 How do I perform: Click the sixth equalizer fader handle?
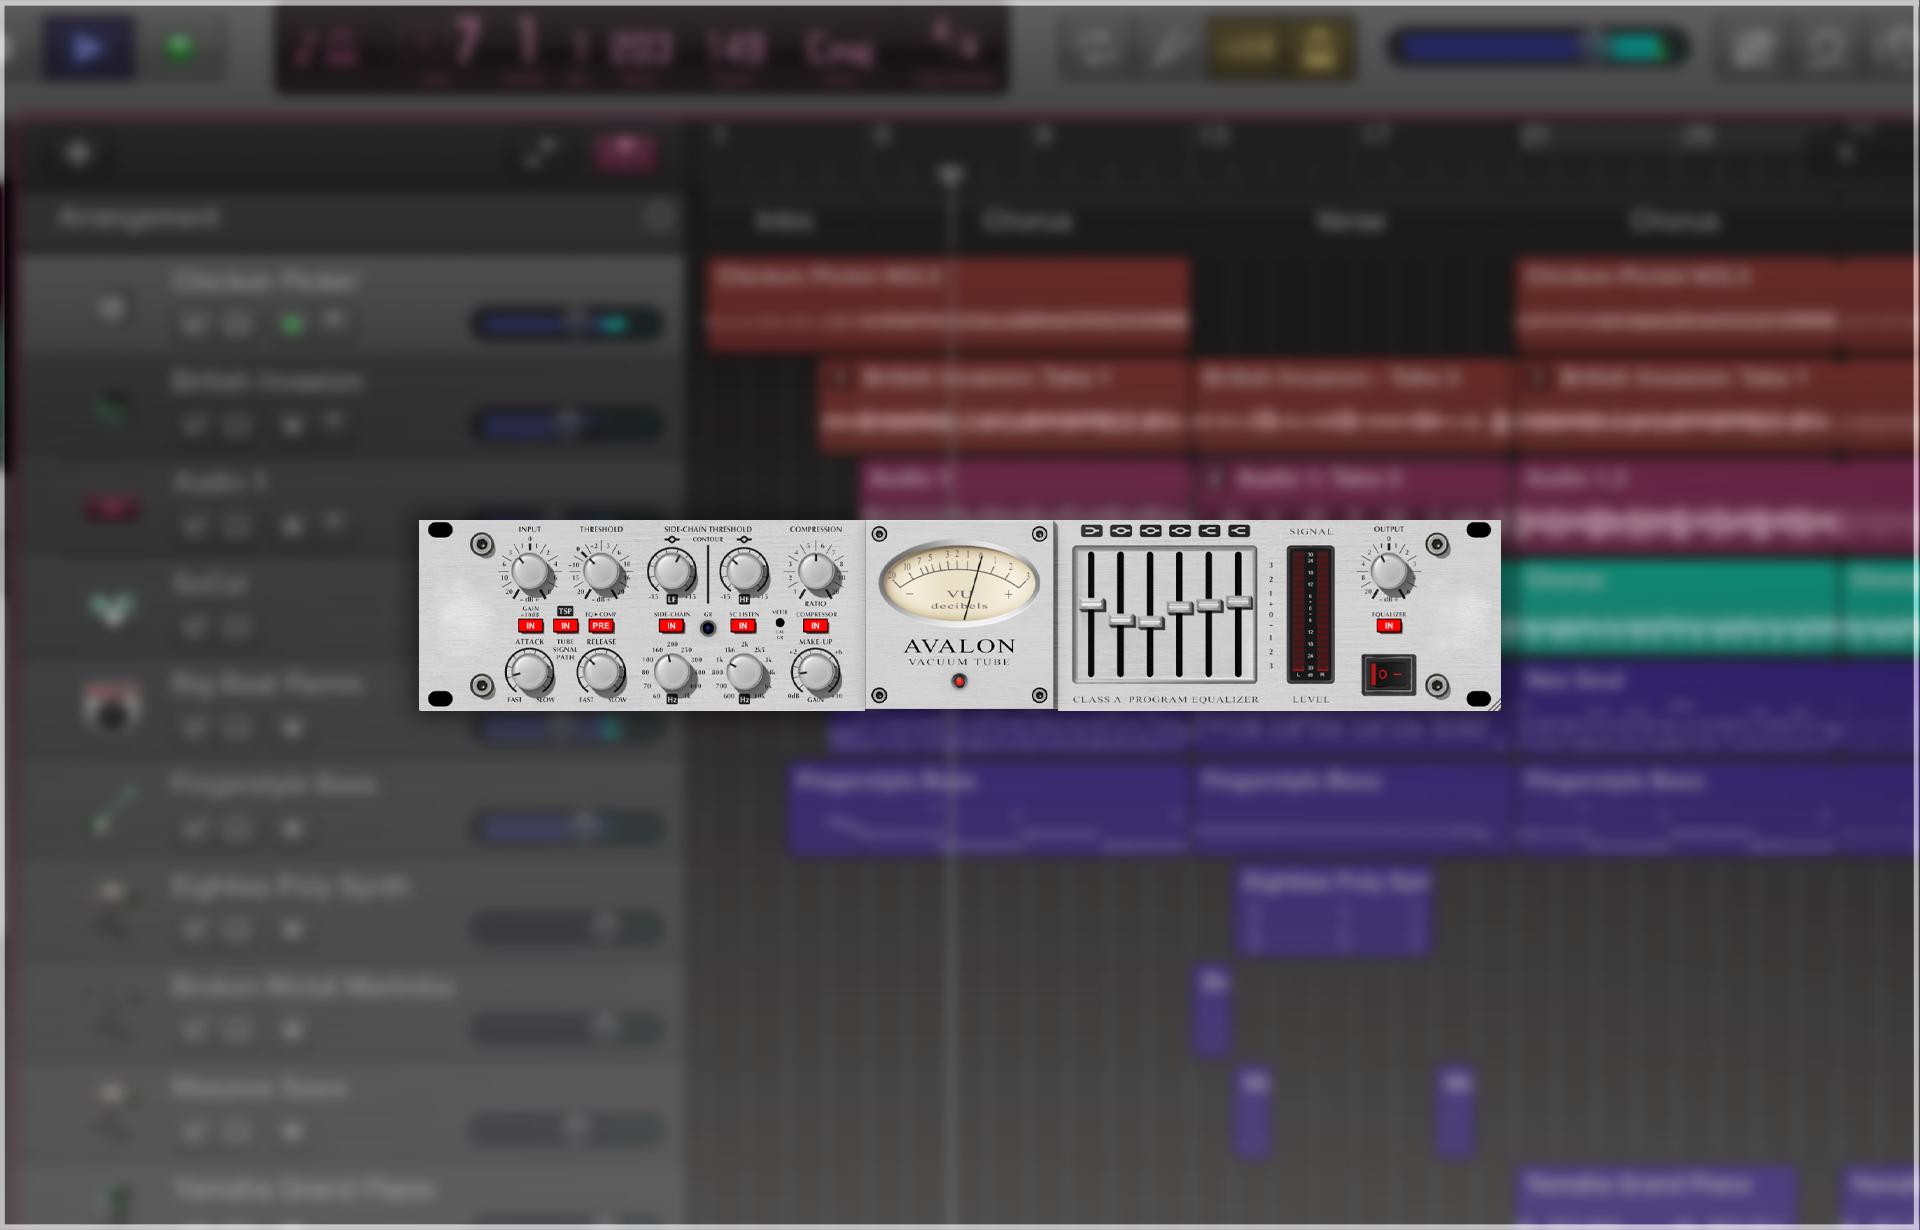pyautogui.click(x=1238, y=601)
